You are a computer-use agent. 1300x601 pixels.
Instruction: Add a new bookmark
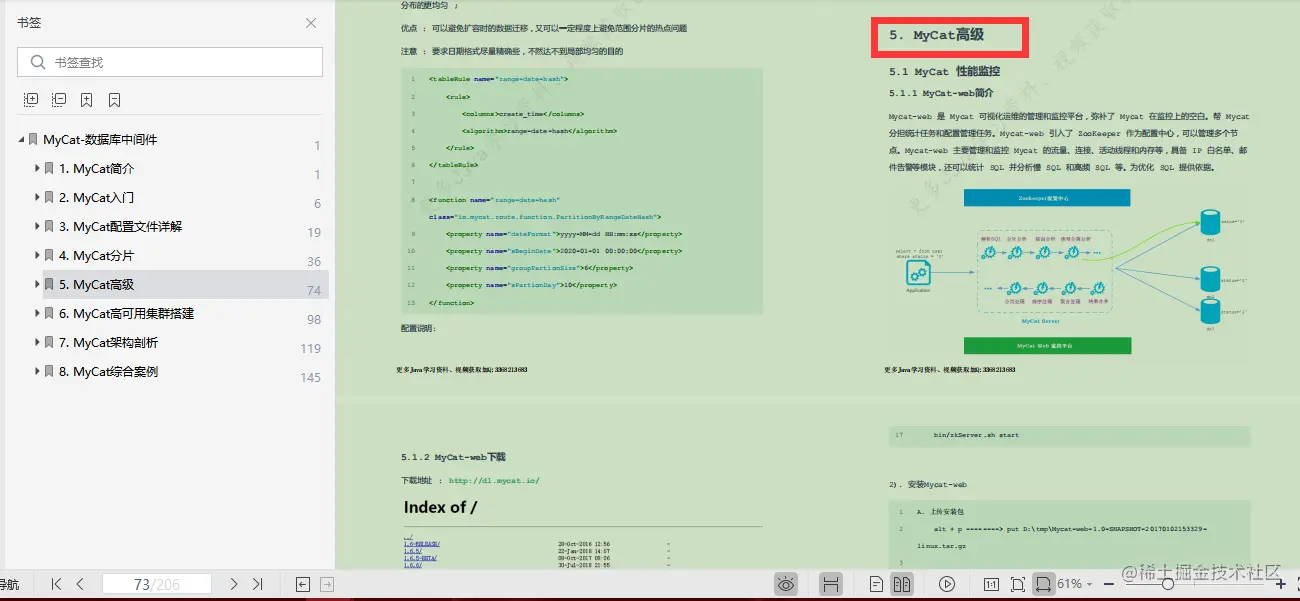coord(86,99)
